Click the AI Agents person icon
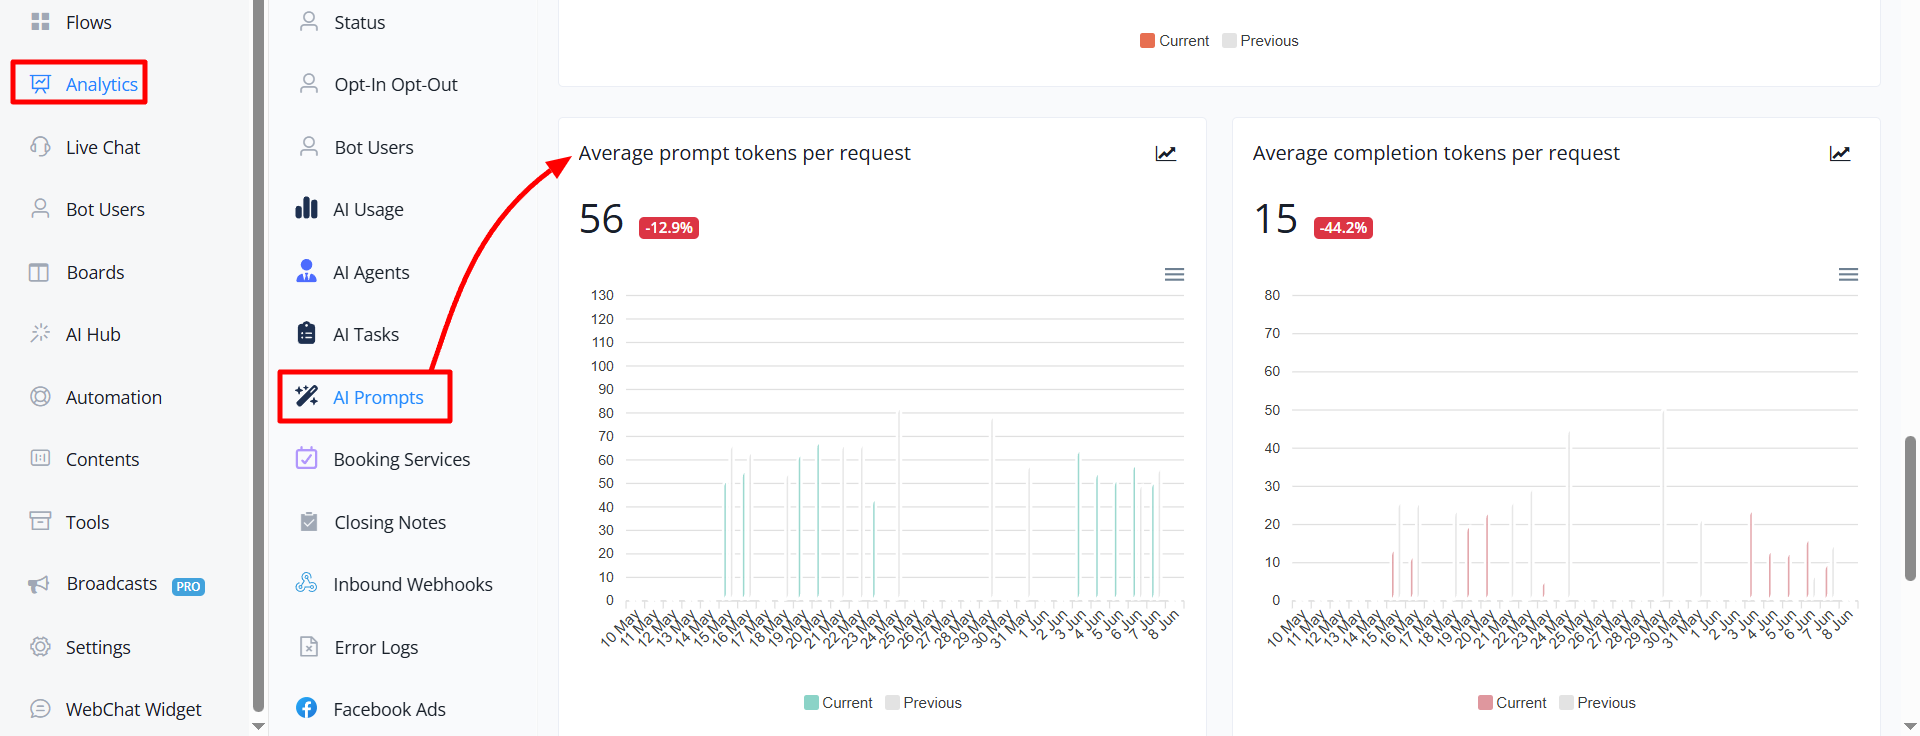This screenshot has width=1920, height=736. tap(306, 272)
